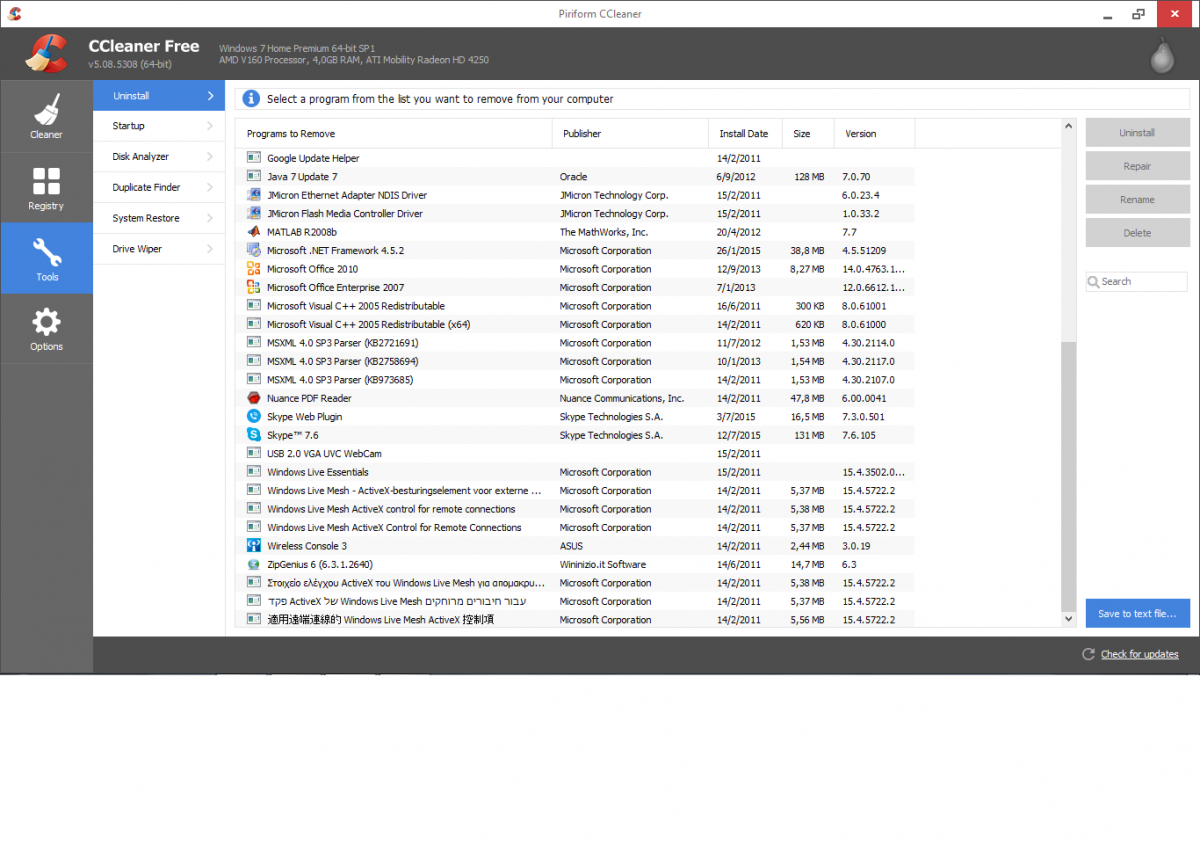Sort by Version column header
Image resolution: width=1200 pixels, height=844 pixels.
[x=875, y=134]
